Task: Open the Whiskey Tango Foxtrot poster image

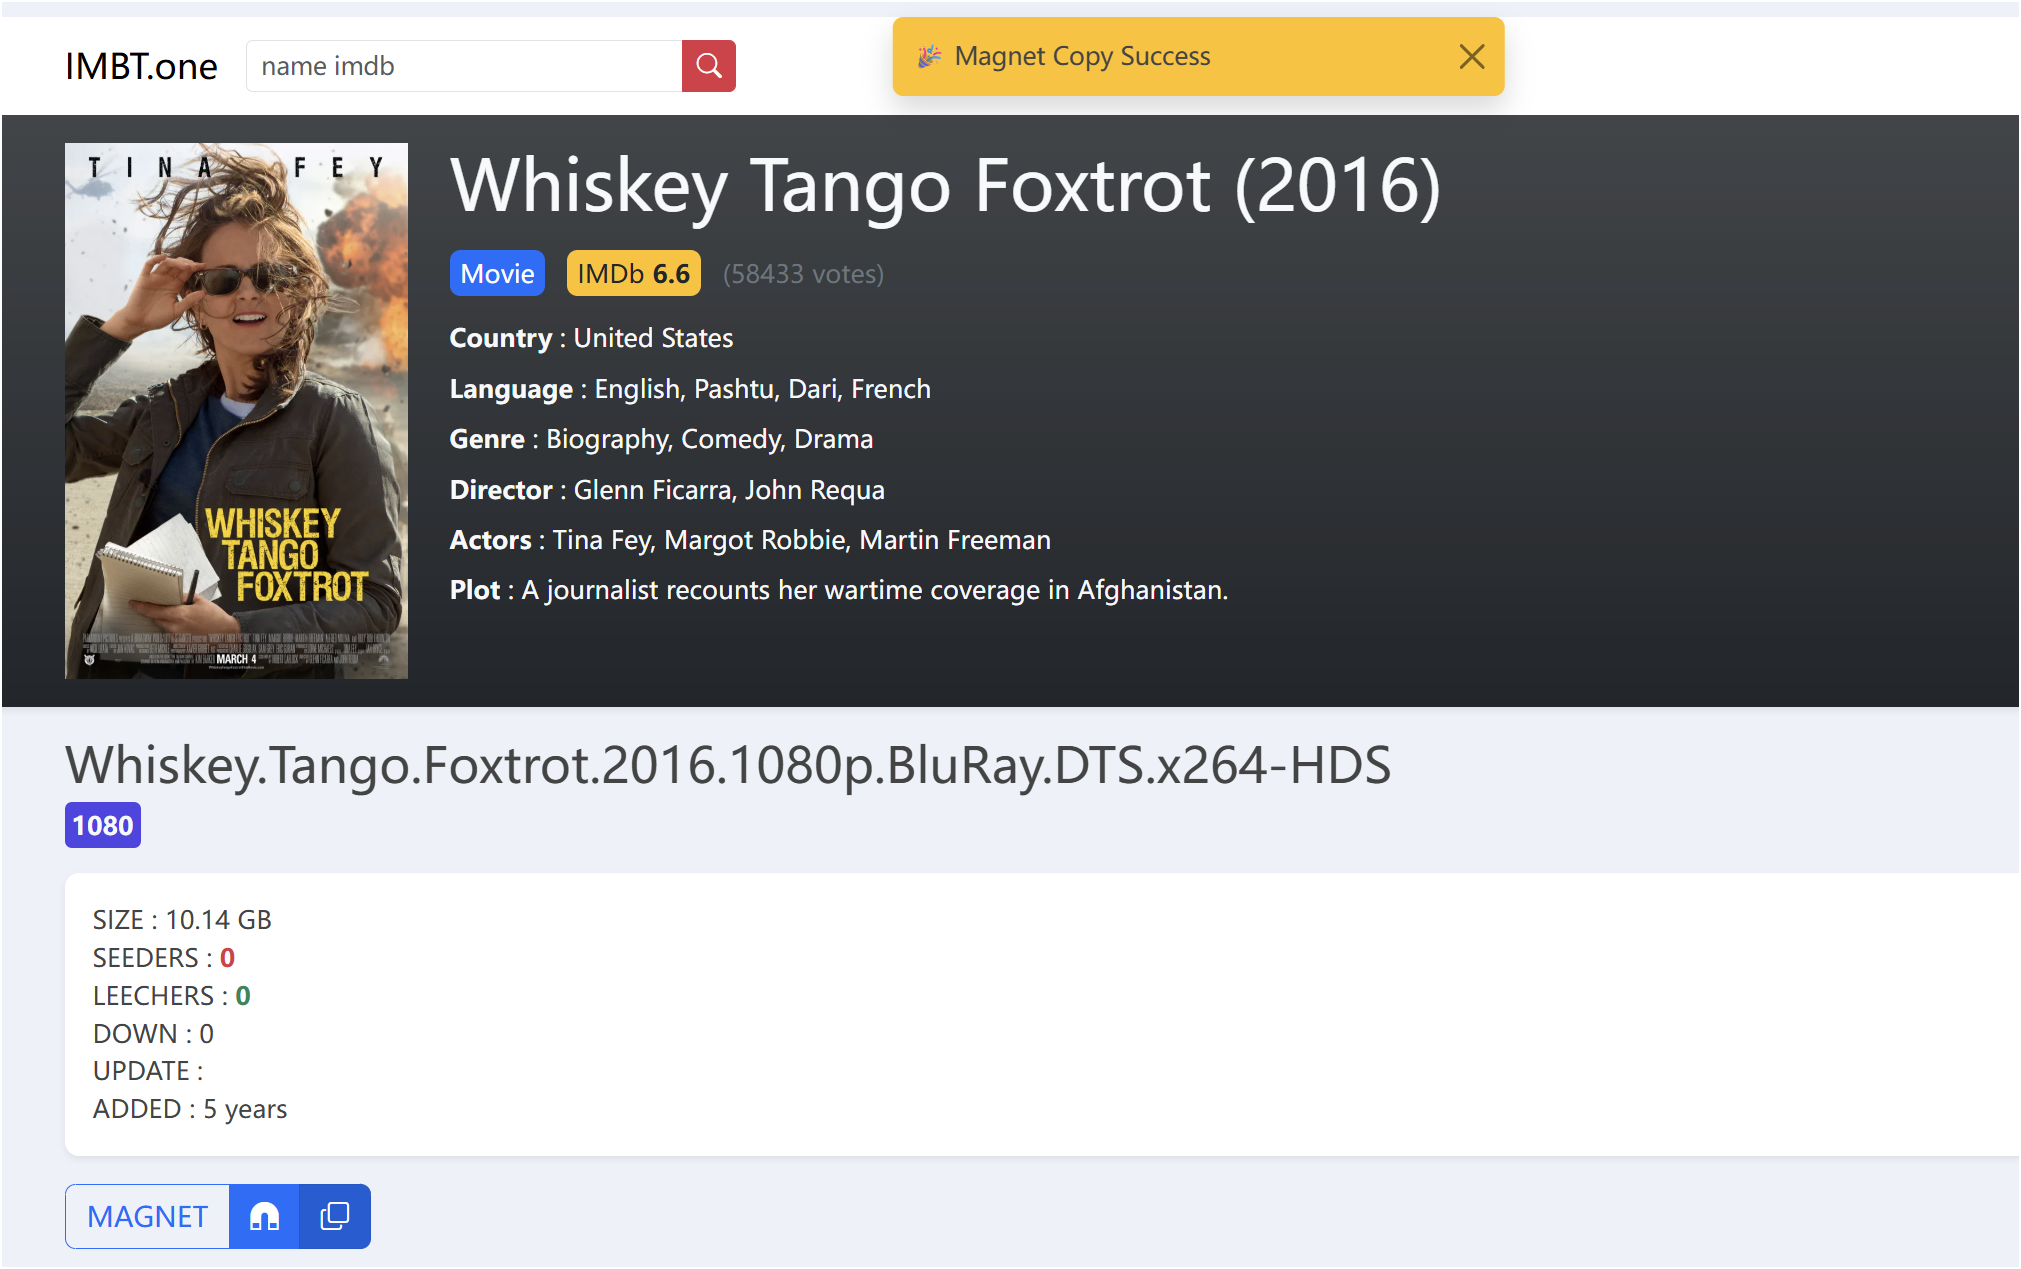Action: pyautogui.click(x=236, y=411)
